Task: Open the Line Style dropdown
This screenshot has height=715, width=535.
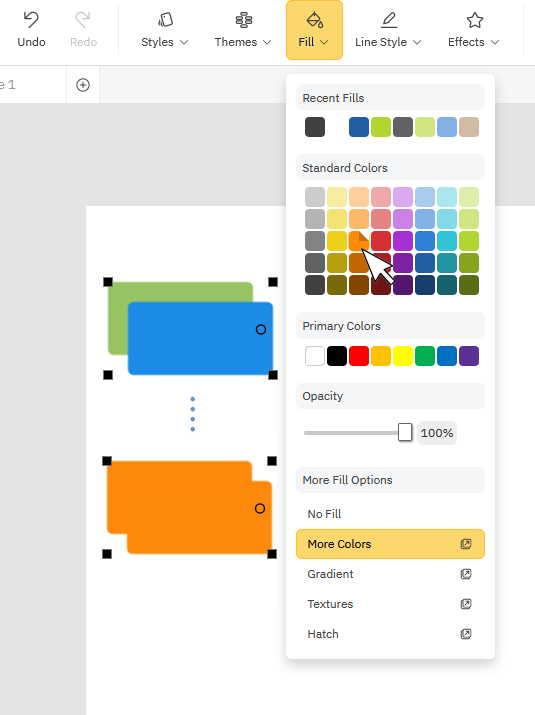Action: pos(388,30)
